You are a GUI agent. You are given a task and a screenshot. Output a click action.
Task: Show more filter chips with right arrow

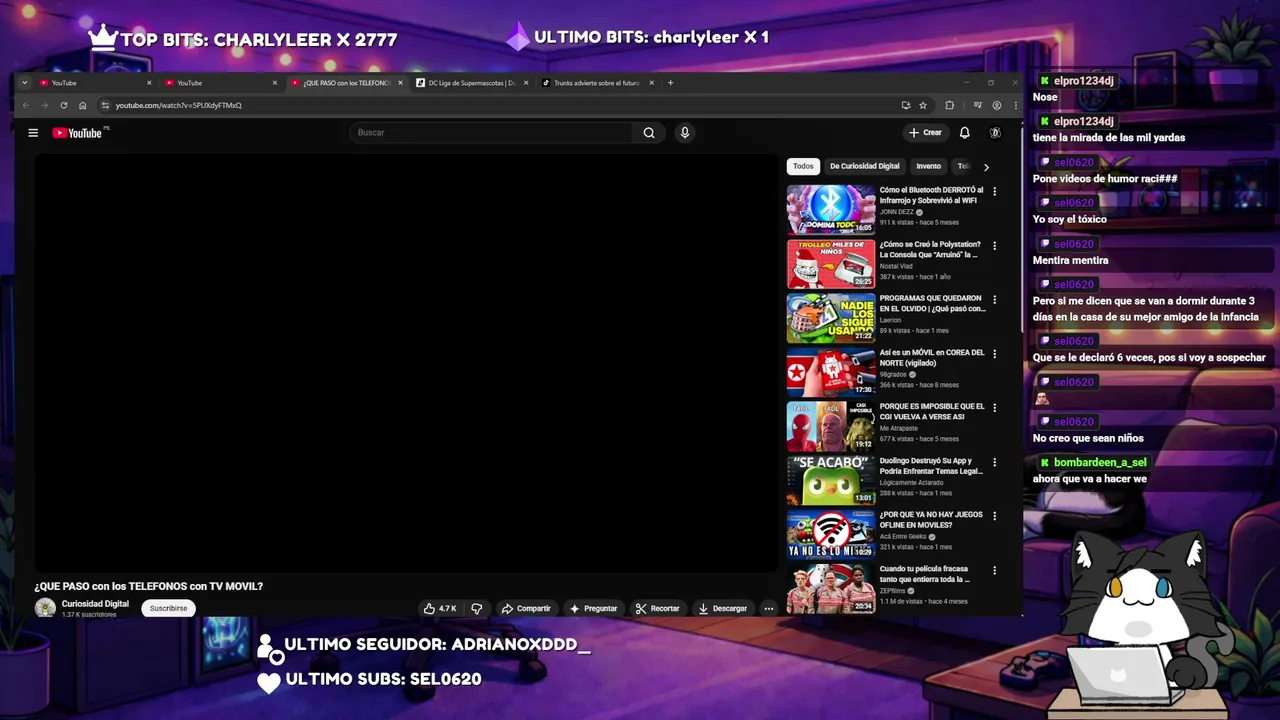tap(986, 167)
